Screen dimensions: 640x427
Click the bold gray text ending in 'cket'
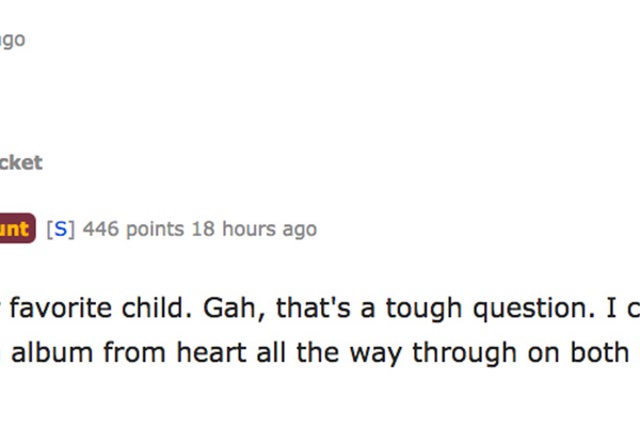pos(21,163)
